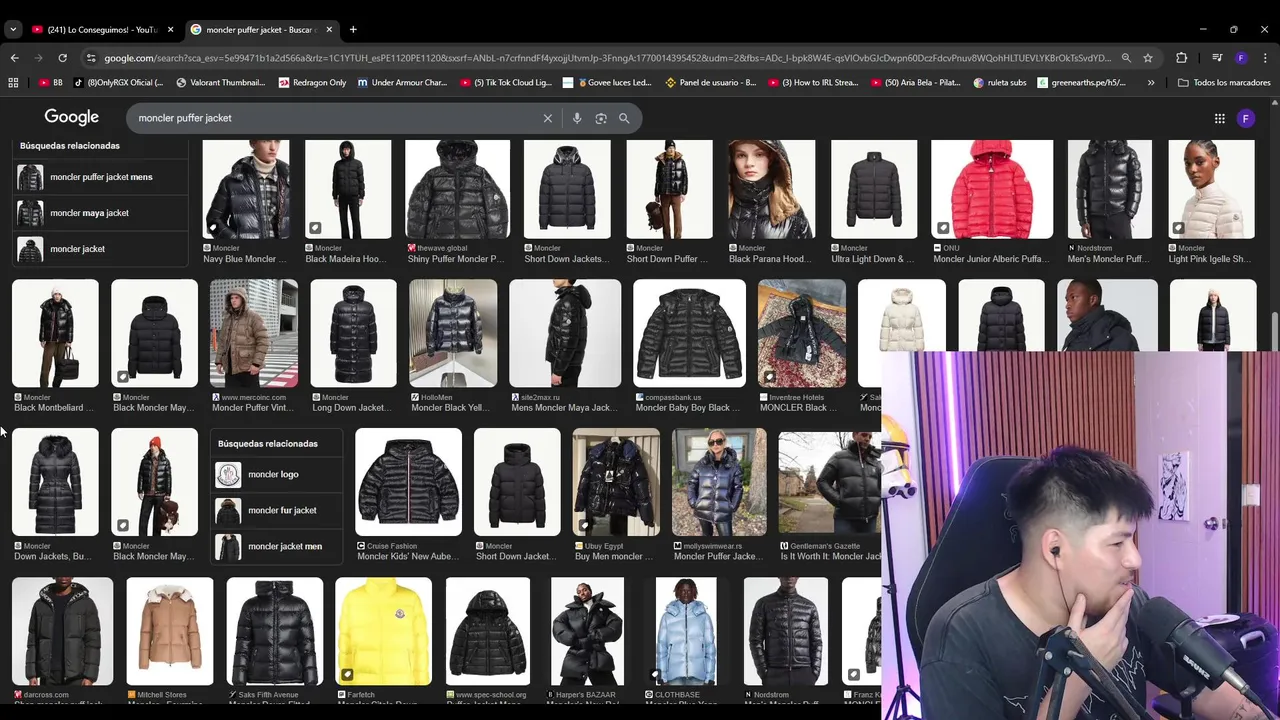
Task: Click the voice search microphone icon
Action: (x=577, y=118)
